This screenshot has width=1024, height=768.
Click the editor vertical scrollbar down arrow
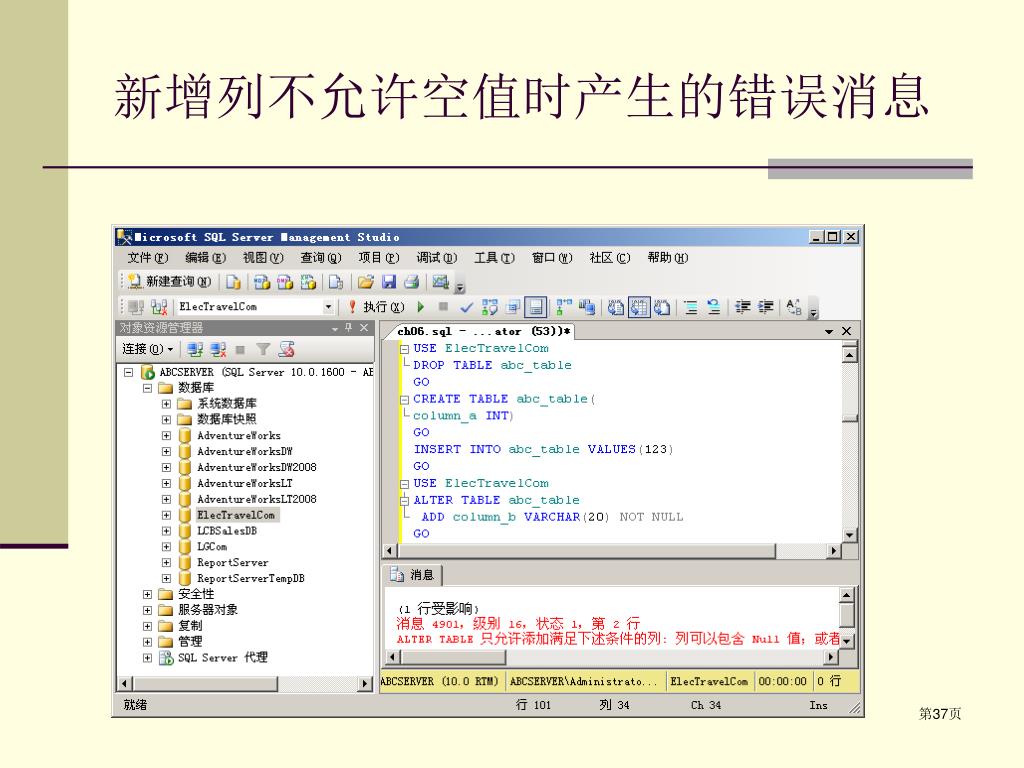tap(849, 535)
